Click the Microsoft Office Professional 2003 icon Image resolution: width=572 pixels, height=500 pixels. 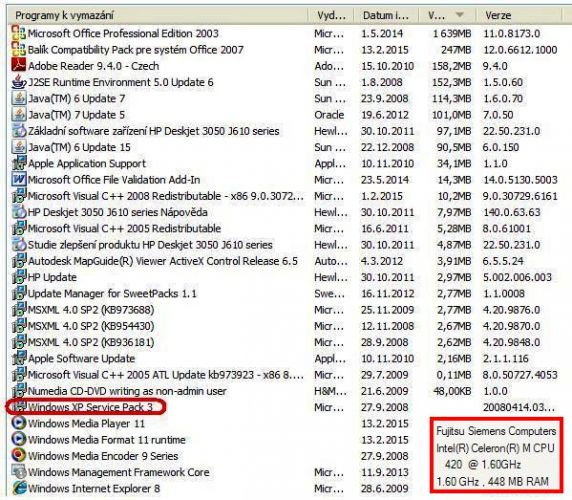click(x=19, y=33)
